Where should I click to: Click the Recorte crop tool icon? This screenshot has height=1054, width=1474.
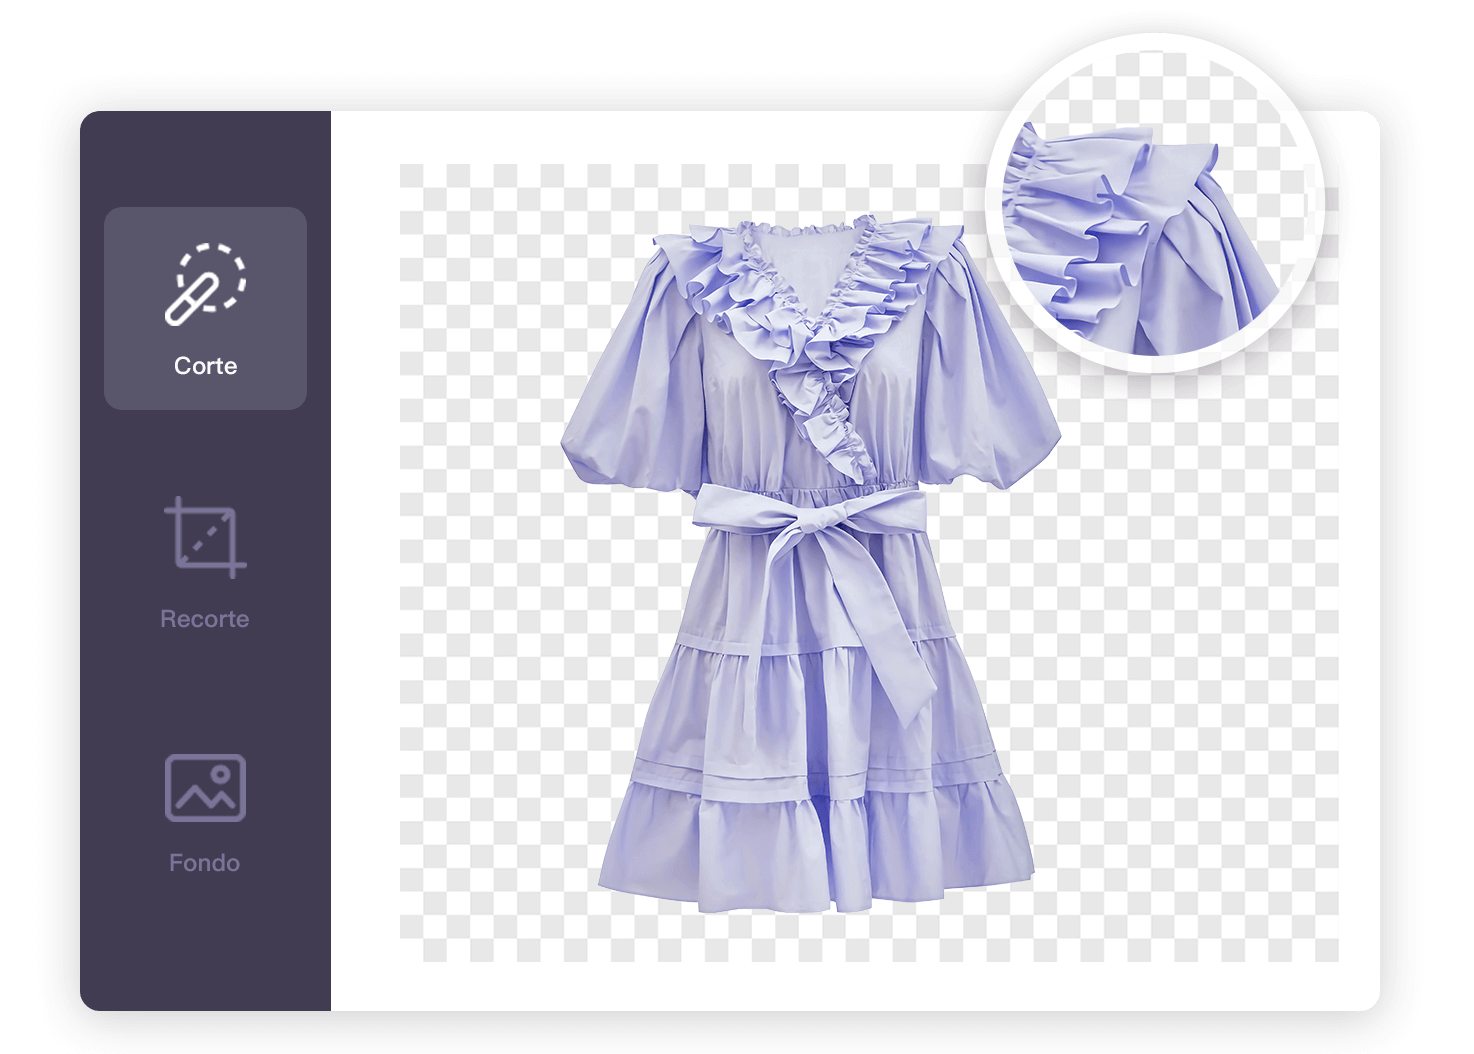[205, 538]
